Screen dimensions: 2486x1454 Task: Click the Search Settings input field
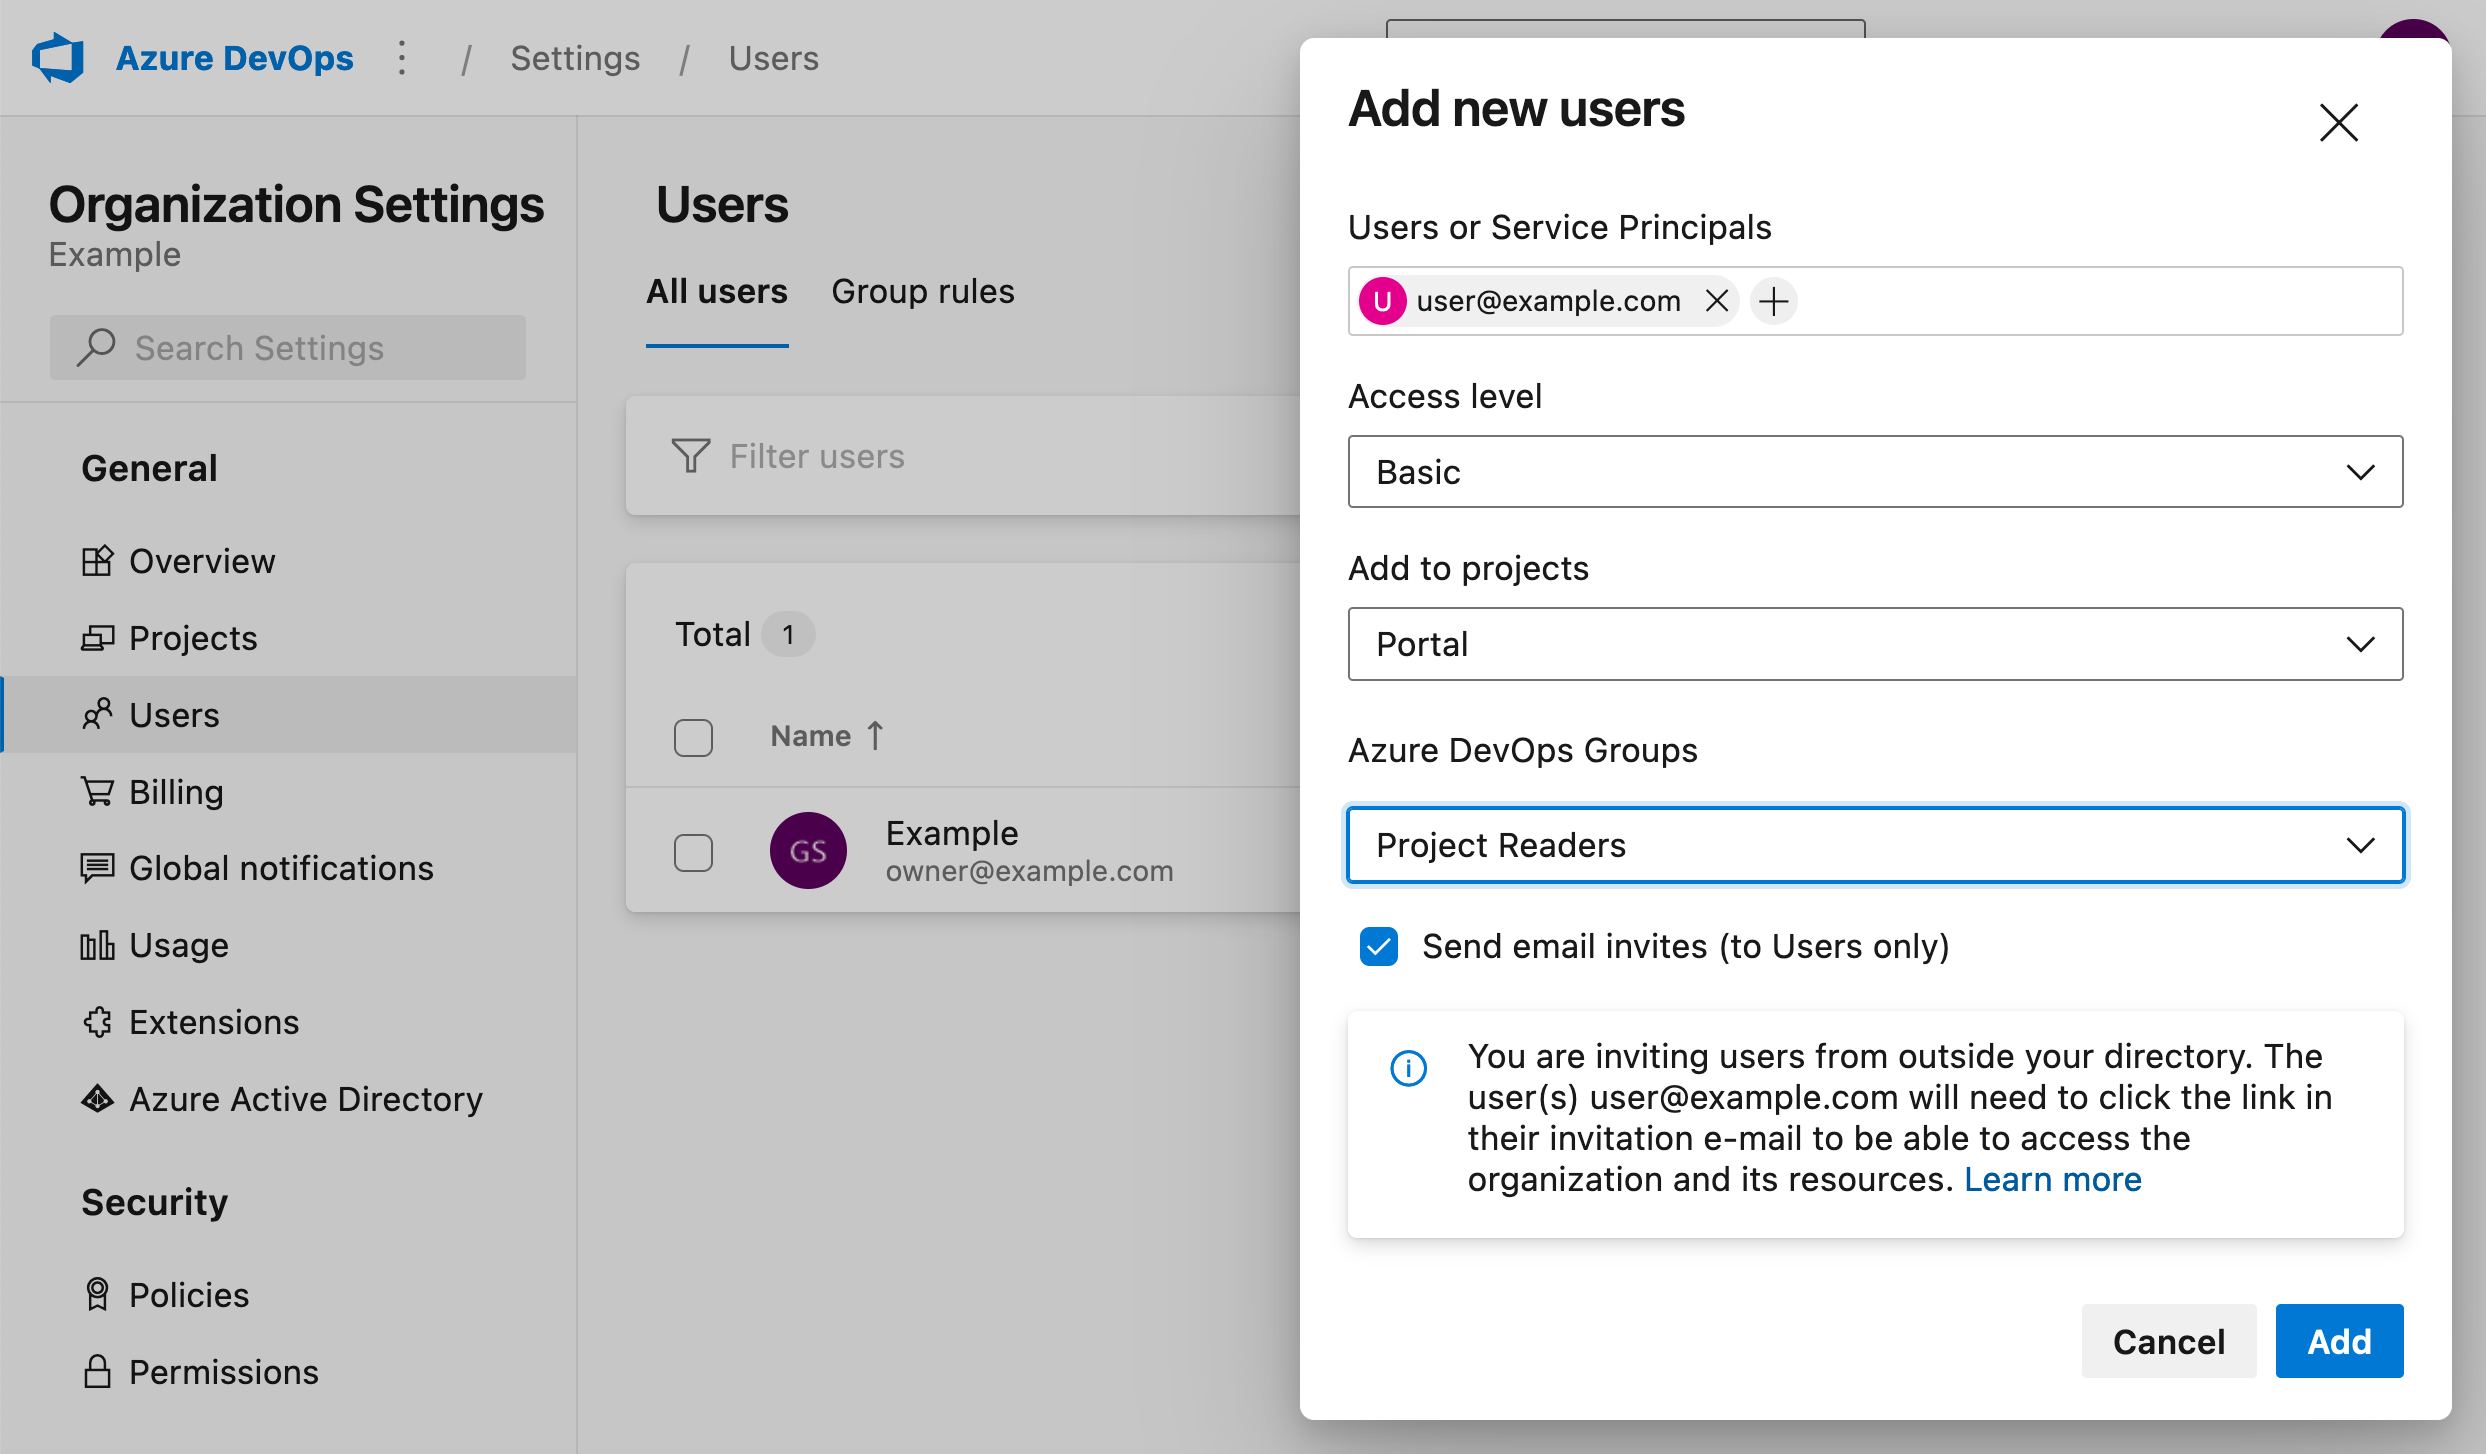click(x=288, y=348)
